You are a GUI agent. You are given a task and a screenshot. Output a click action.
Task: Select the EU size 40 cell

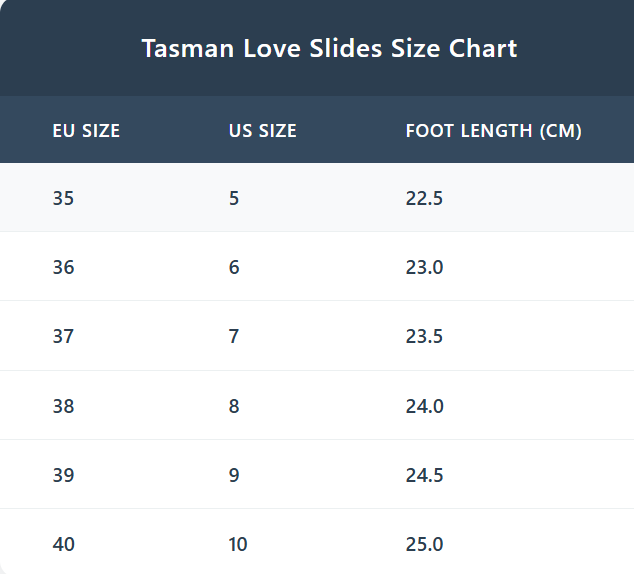64,544
